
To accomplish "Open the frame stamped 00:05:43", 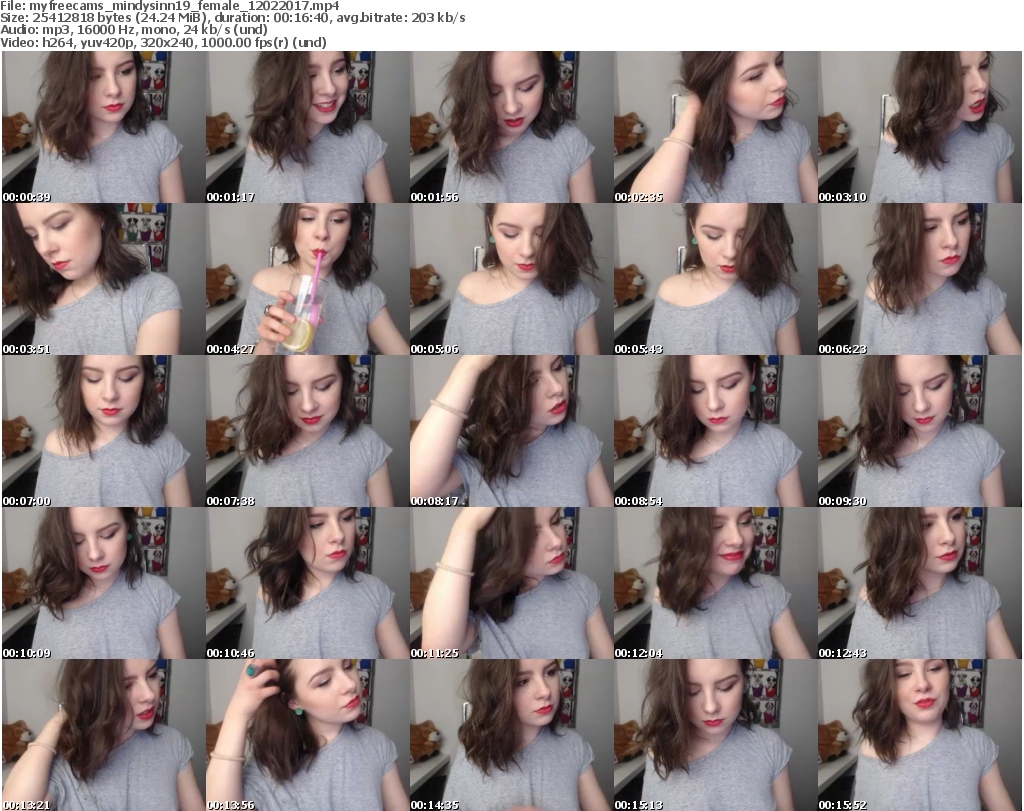I will point(716,279).
